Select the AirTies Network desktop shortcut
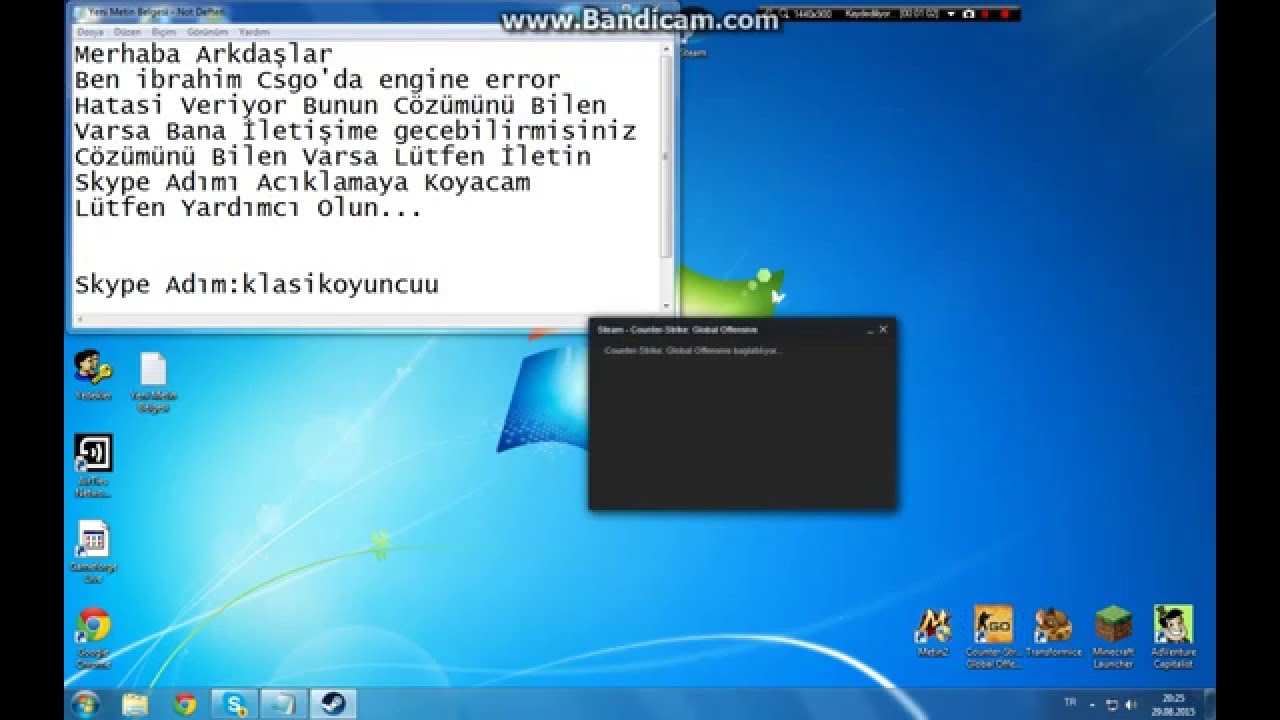Image resolution: width=1280 pixels, height=720 pixels. coord(93,465)
